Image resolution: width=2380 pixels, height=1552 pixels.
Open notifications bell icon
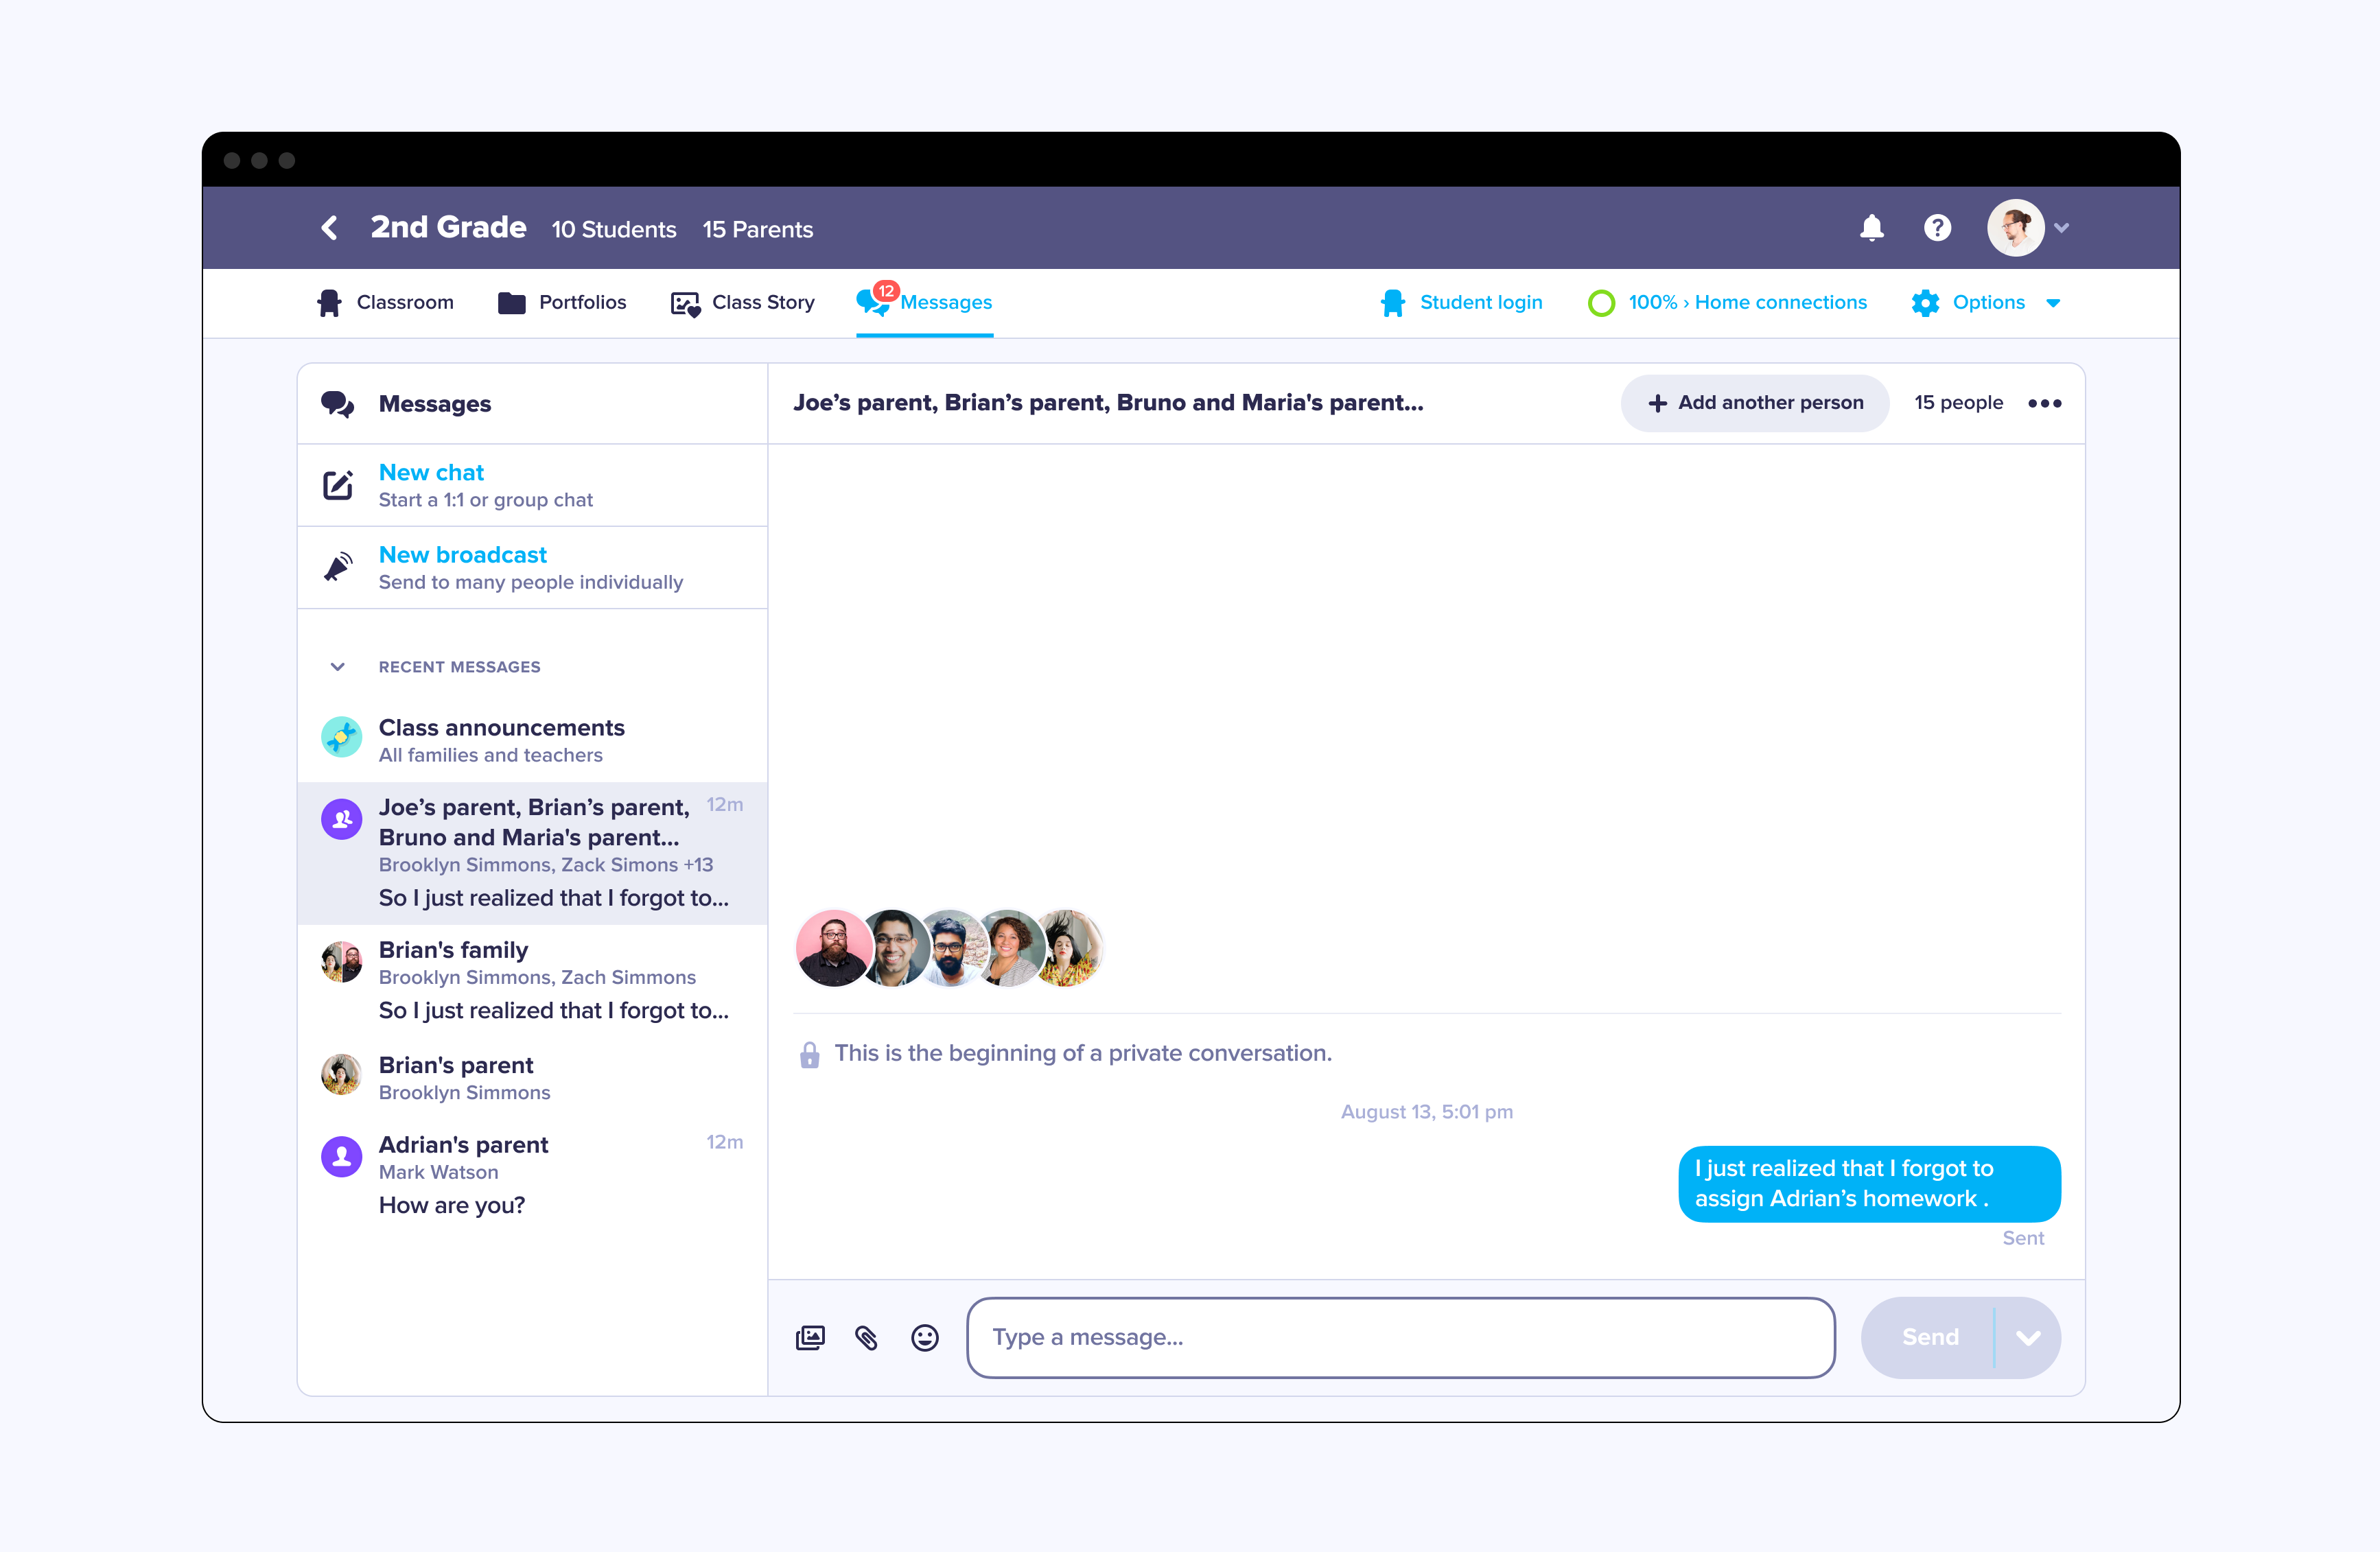1872,228
